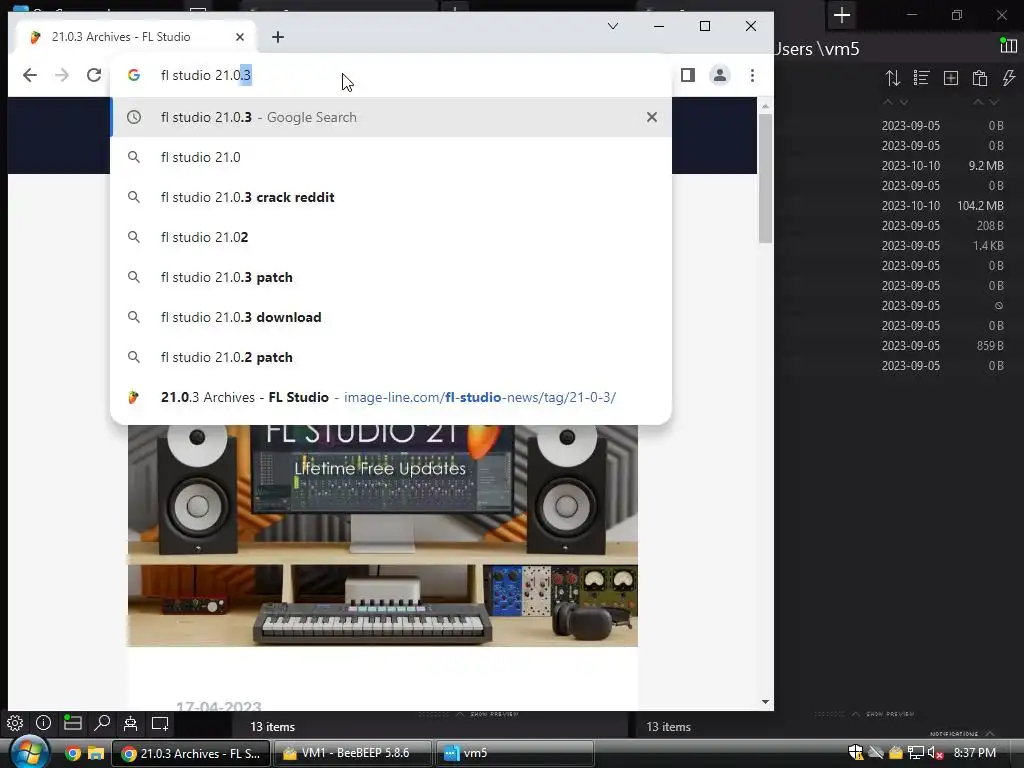The image size is (1024, 768).
Task: Click the security shield icon in system tray
Action: point(856,754)
